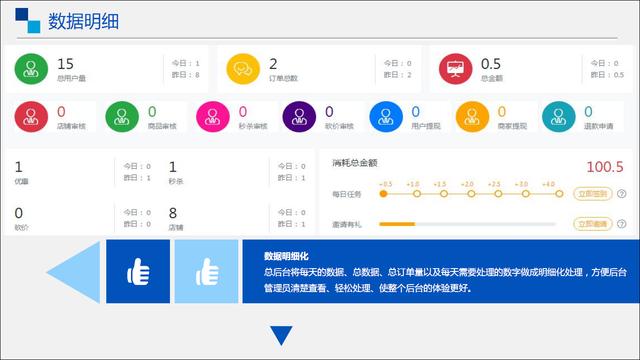The height and width of the screenshot is (360, 640).
Task: Select the +4.0 daily task node
Action: [x=559, y=194]
